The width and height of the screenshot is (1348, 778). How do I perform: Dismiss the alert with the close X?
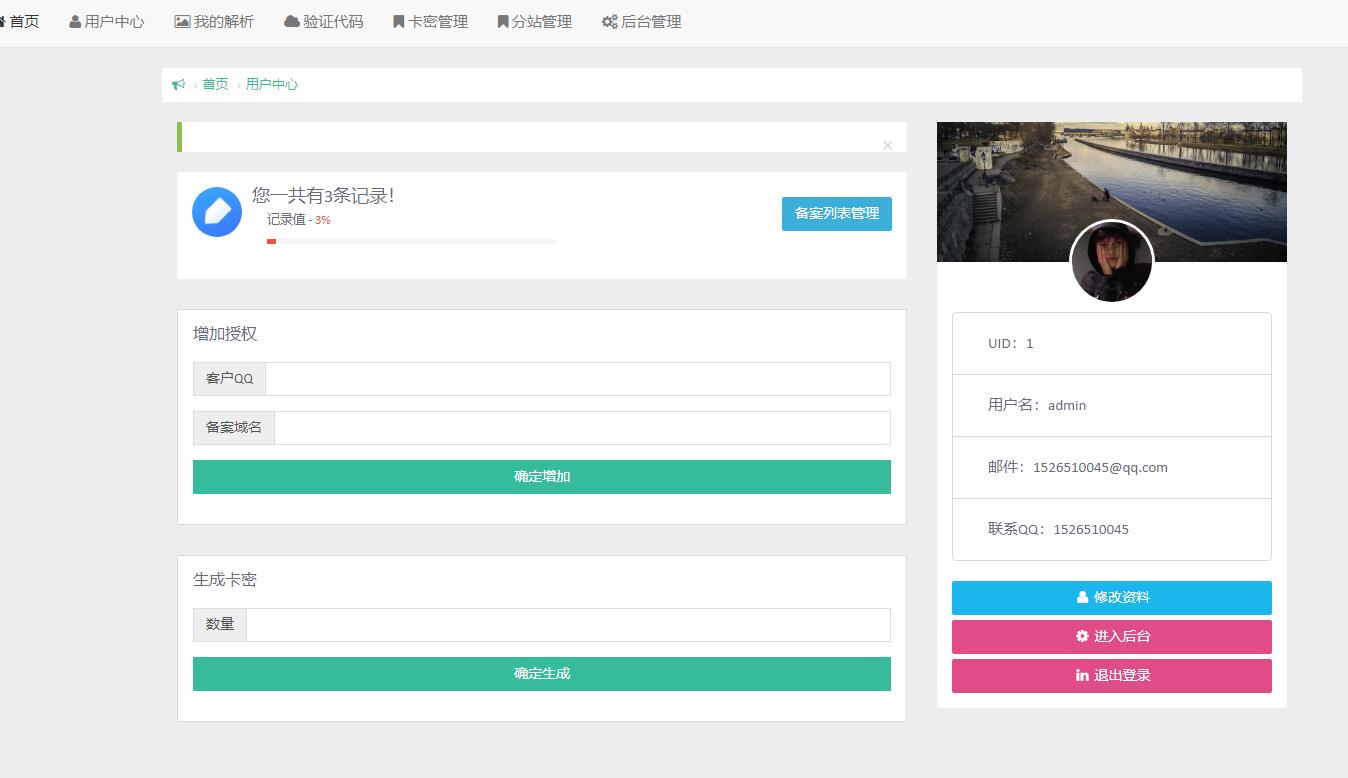tap(887, 146)
